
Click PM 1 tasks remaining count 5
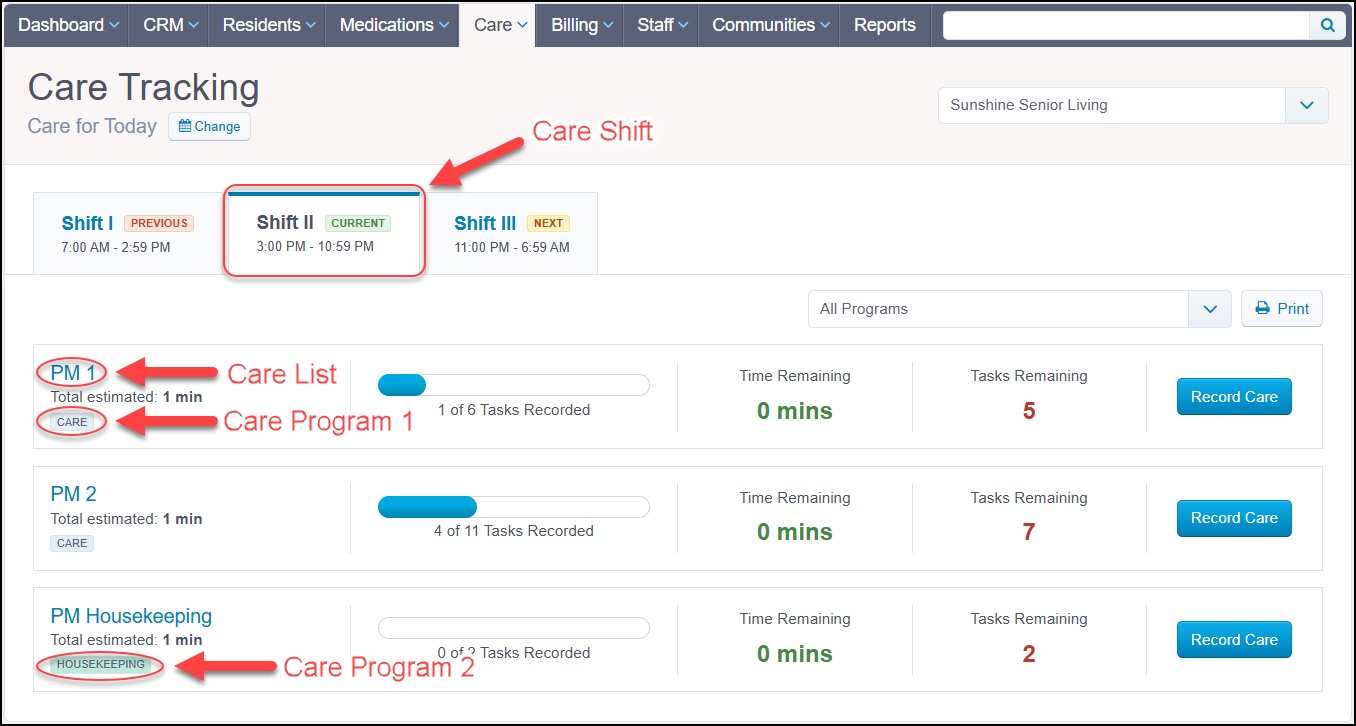[x=1029, y=411]
